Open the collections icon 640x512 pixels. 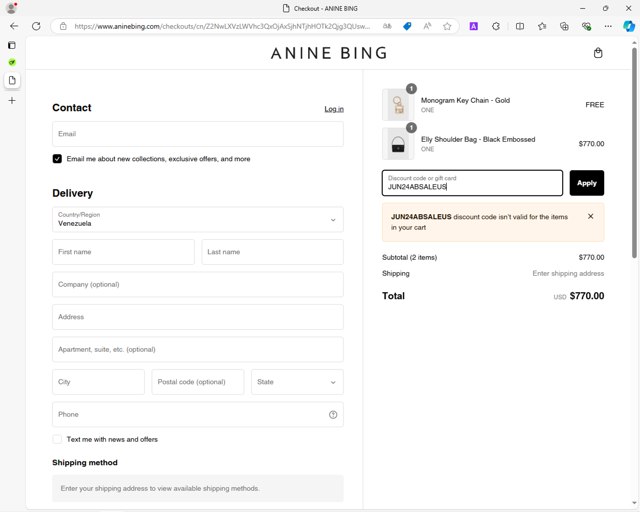pyautogui.click(x=564, y=26)
